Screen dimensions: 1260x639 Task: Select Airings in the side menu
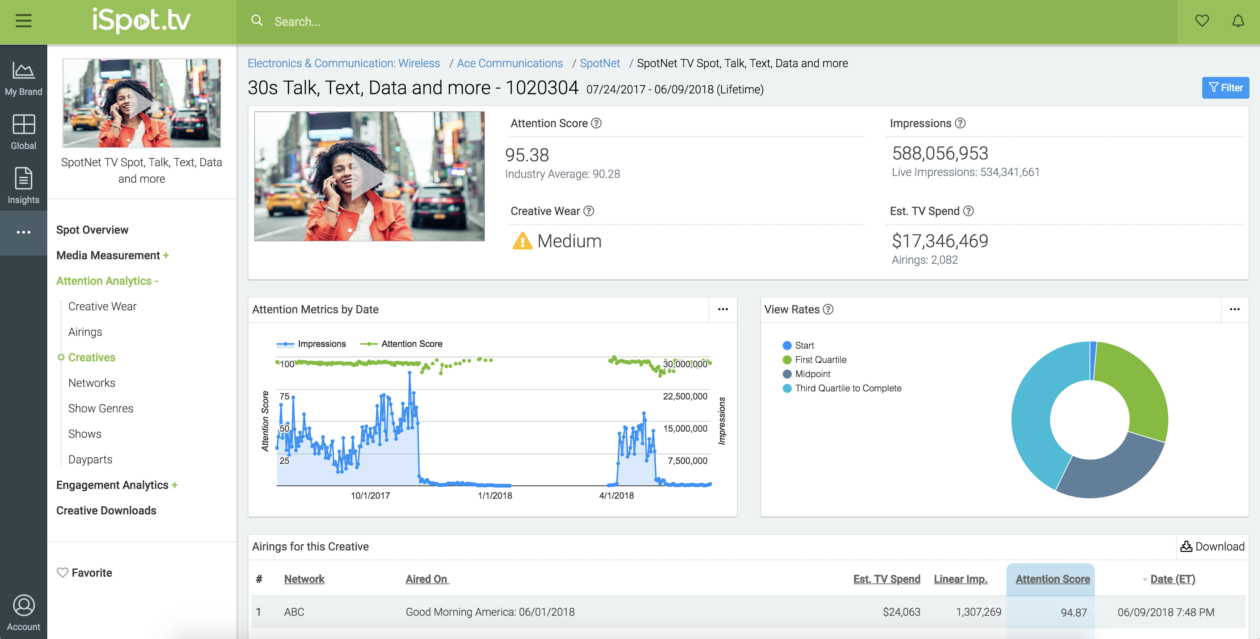[x=85, y=332]
